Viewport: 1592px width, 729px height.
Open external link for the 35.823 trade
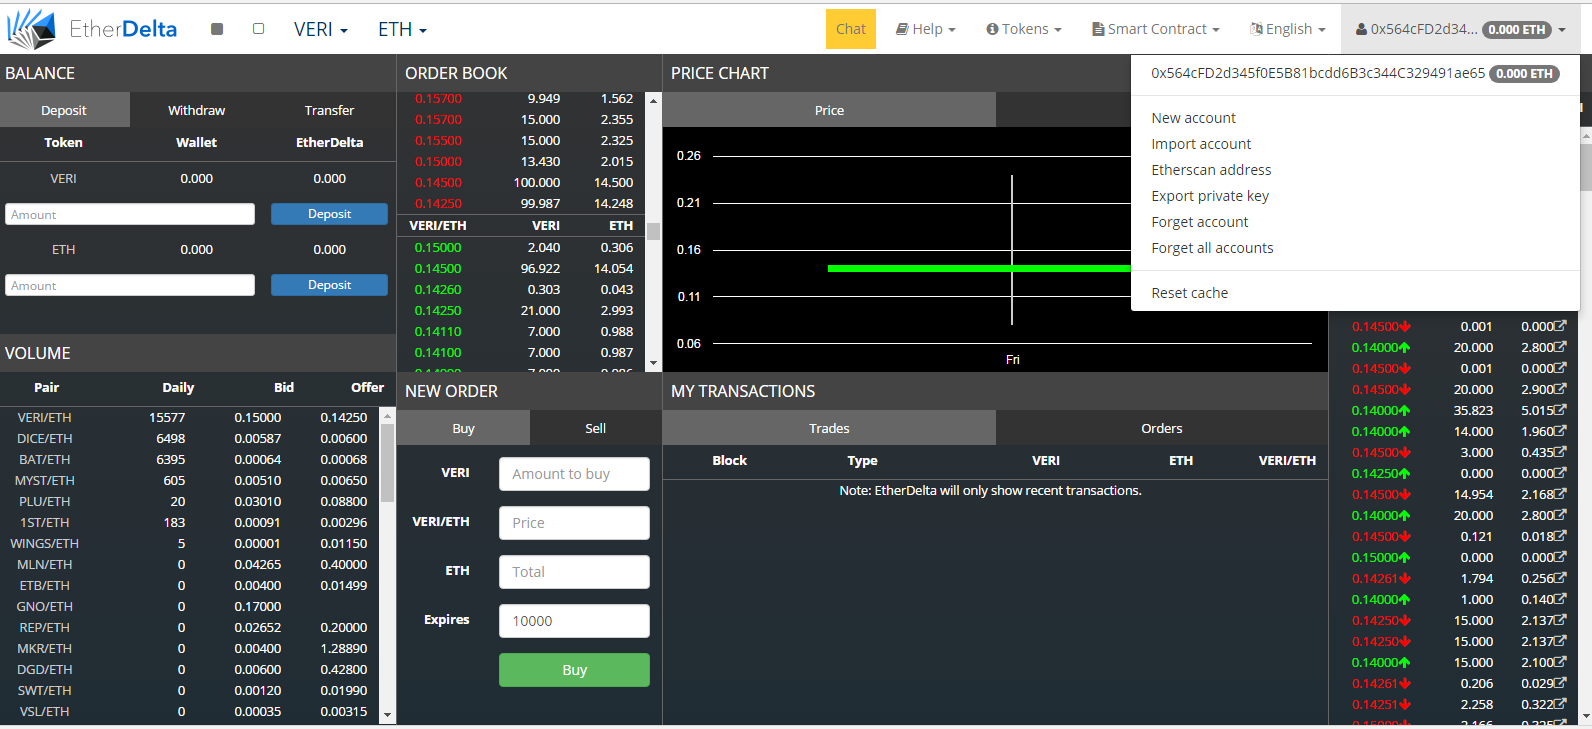(1560, 410)
